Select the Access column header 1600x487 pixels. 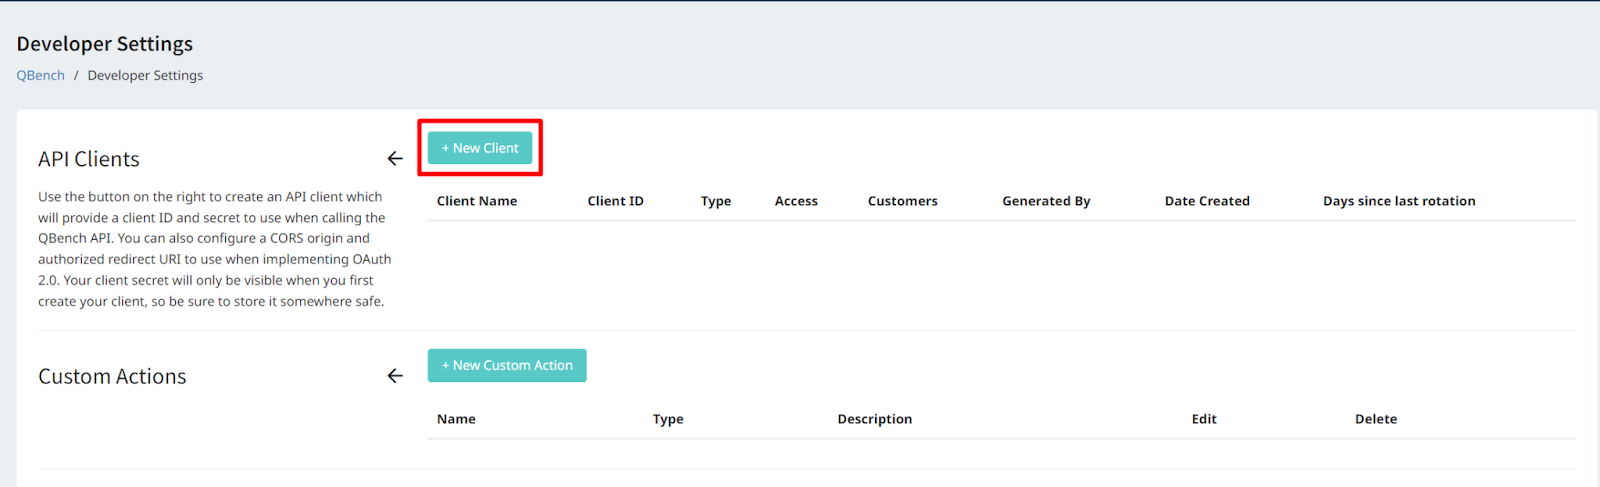click(796, 201)
